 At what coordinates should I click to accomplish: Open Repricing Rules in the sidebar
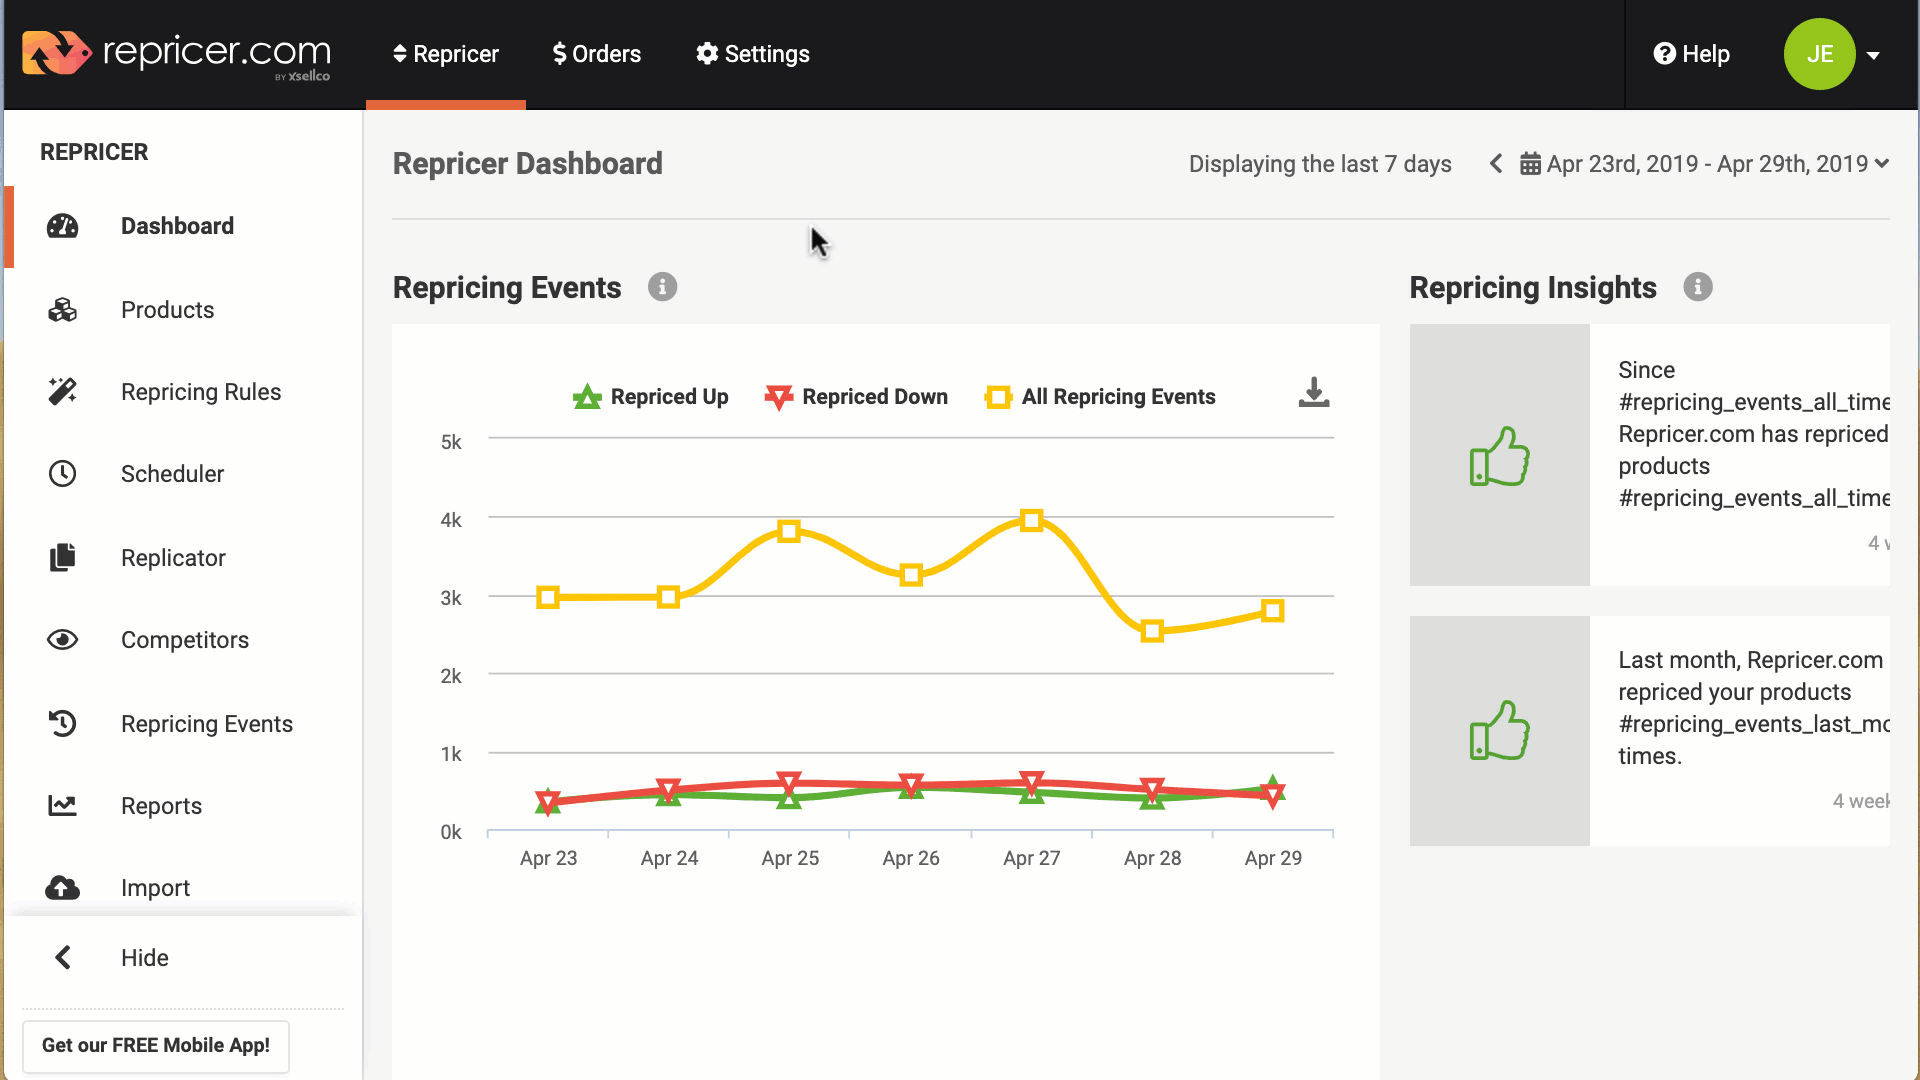201,392
